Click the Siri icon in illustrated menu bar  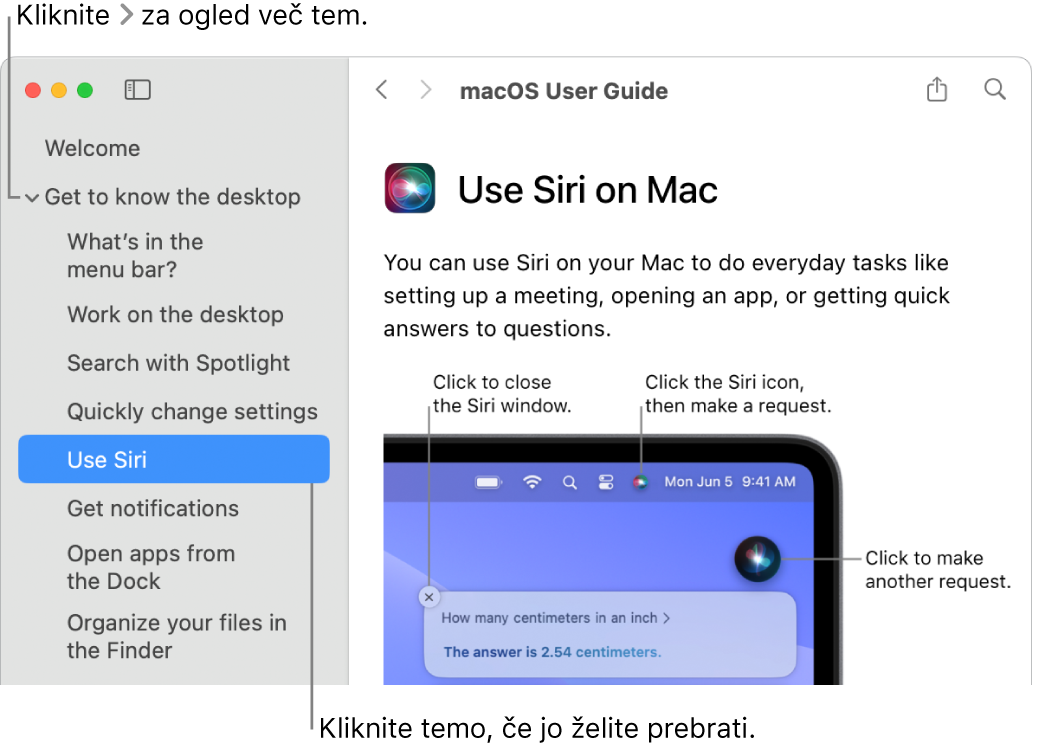[640, 482]
